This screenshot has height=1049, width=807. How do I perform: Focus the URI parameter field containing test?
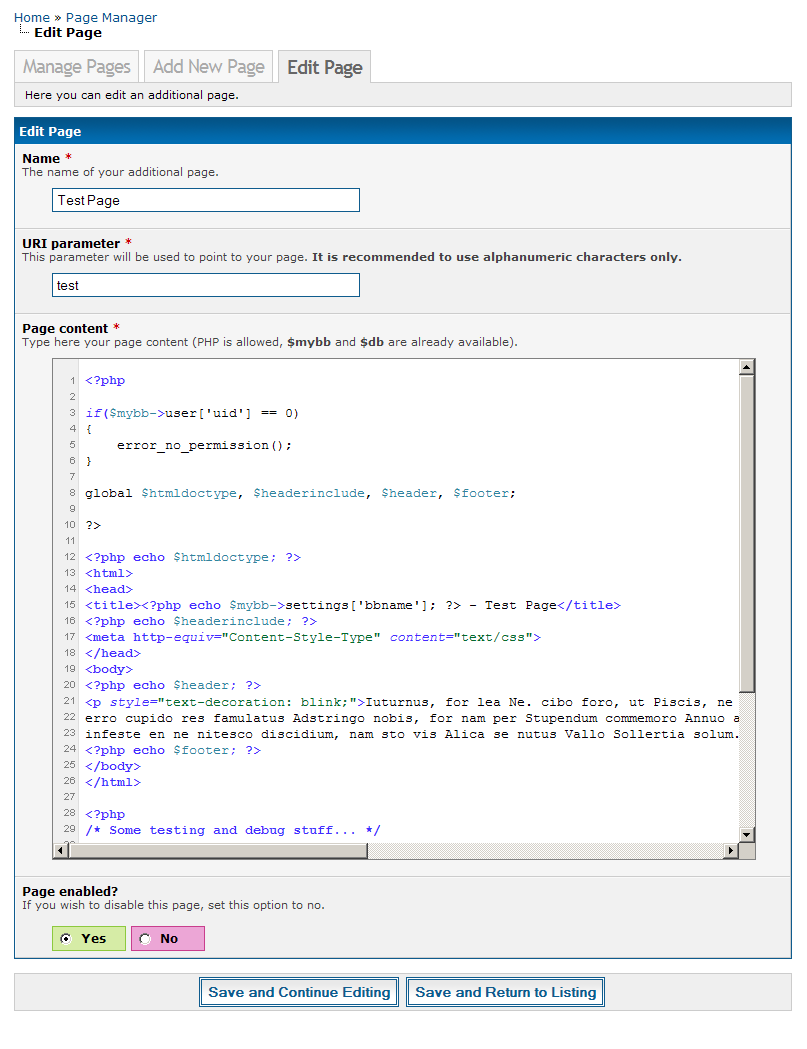pos(205,285)
